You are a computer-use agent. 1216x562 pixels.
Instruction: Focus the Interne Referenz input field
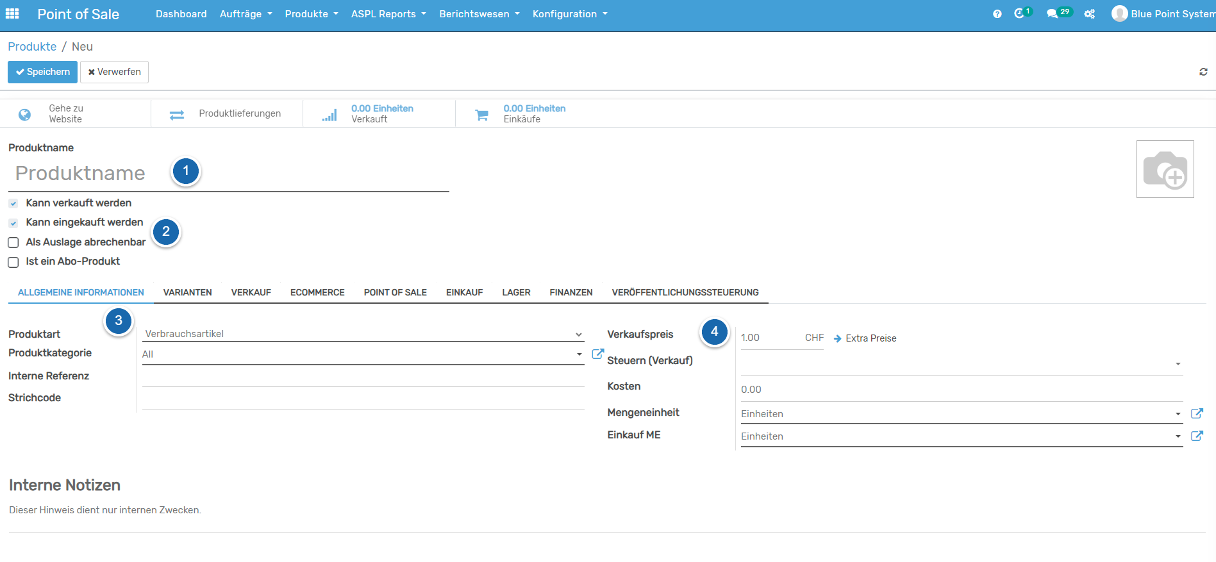coord(363,376)
